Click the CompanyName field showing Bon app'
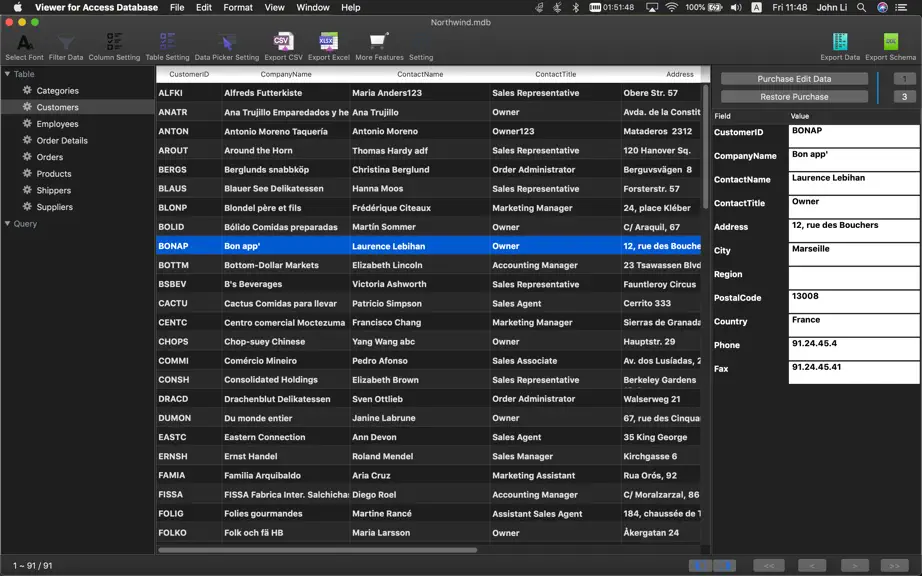 tap(854, 160)
